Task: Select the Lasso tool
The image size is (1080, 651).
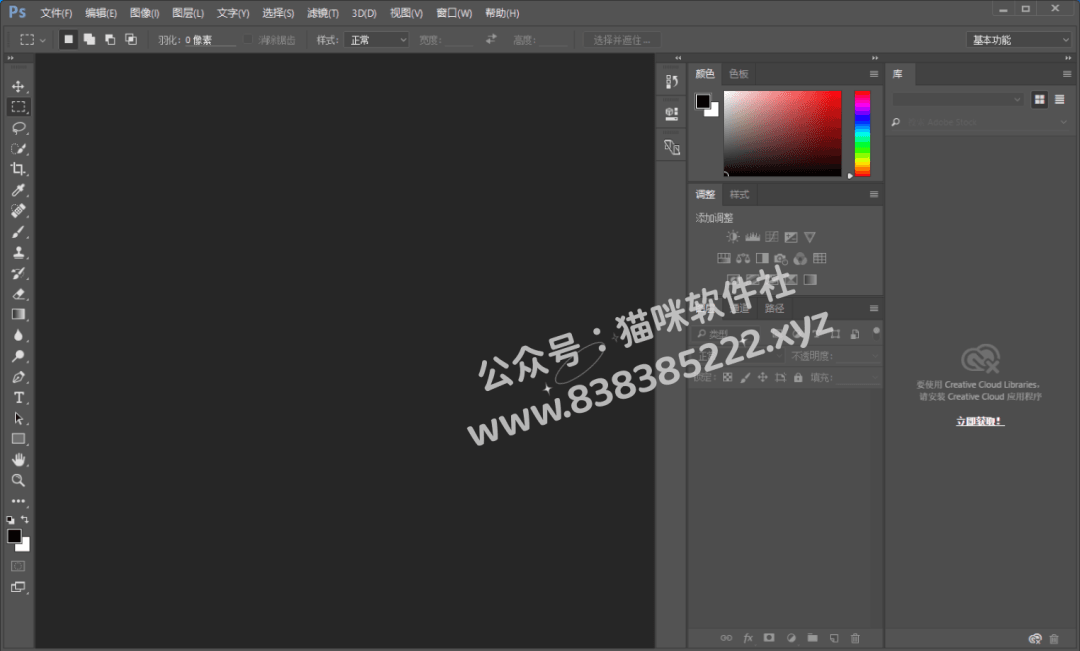Action: (18, 128)
